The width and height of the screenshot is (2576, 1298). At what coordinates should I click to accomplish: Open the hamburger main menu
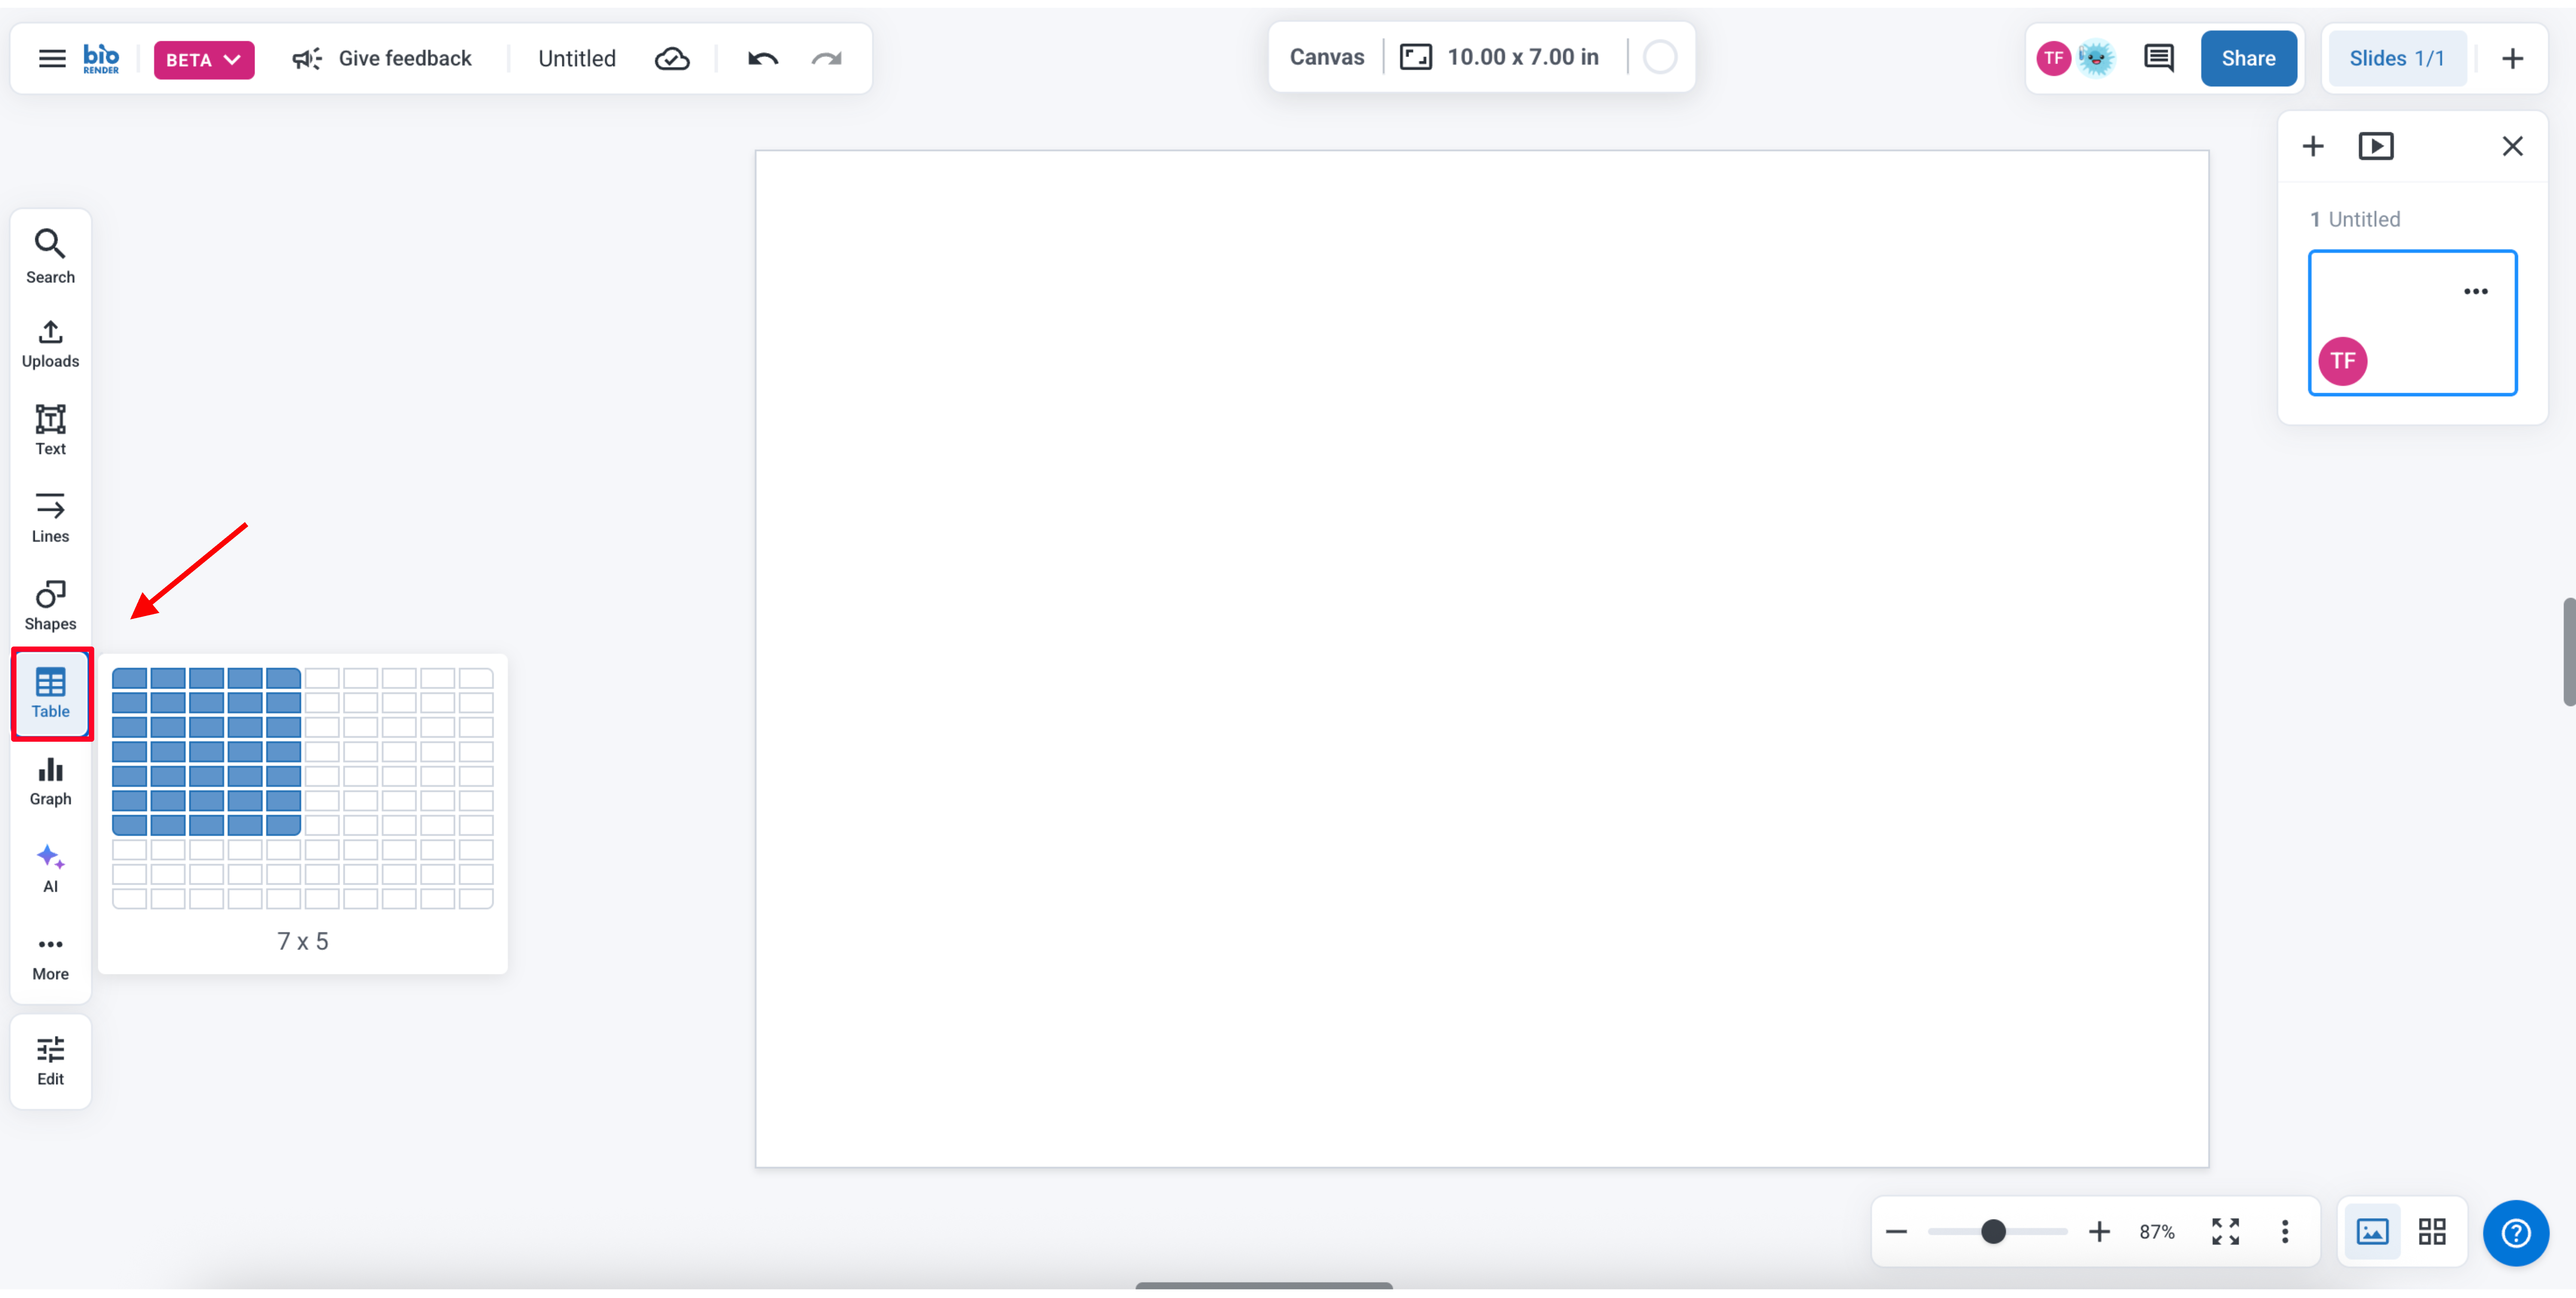click(x=52, y=58)
